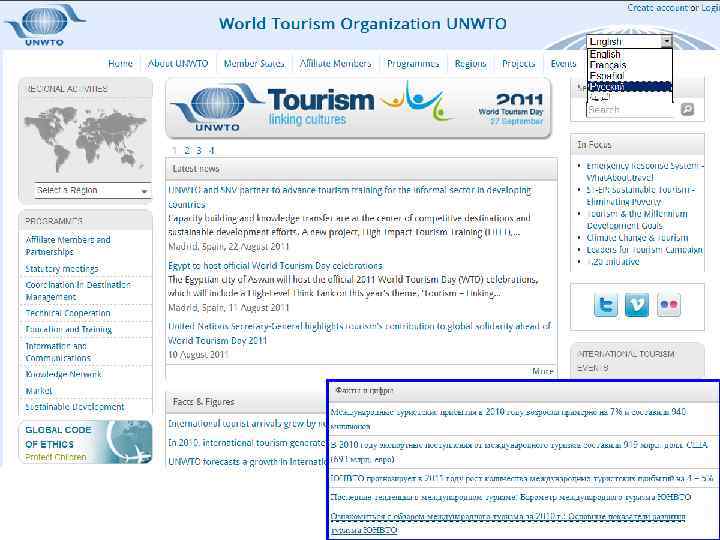
Task: Click the Create account link
Action: click(x=658, y=8)
